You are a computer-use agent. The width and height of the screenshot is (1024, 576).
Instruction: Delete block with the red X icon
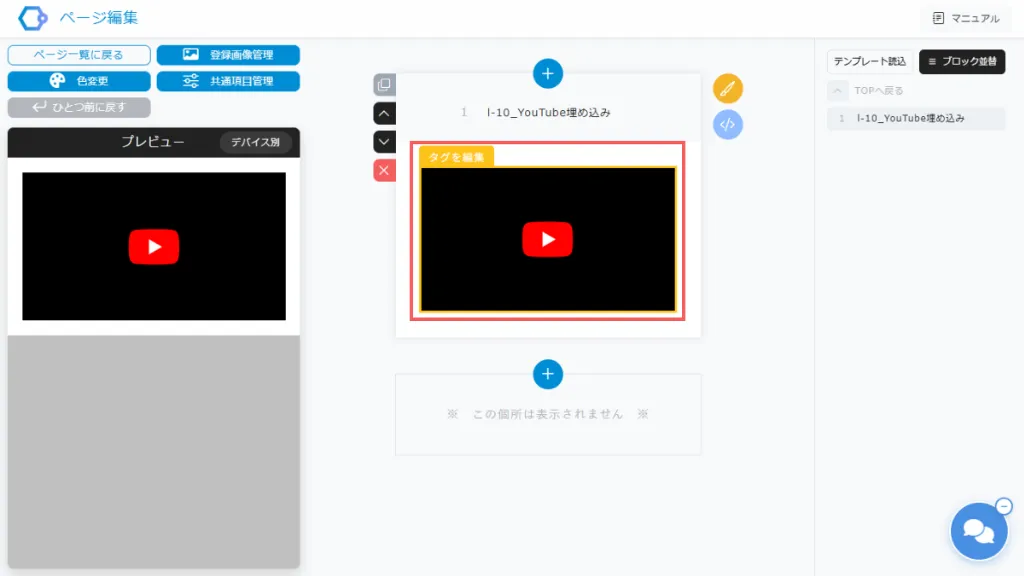[384, 171]
